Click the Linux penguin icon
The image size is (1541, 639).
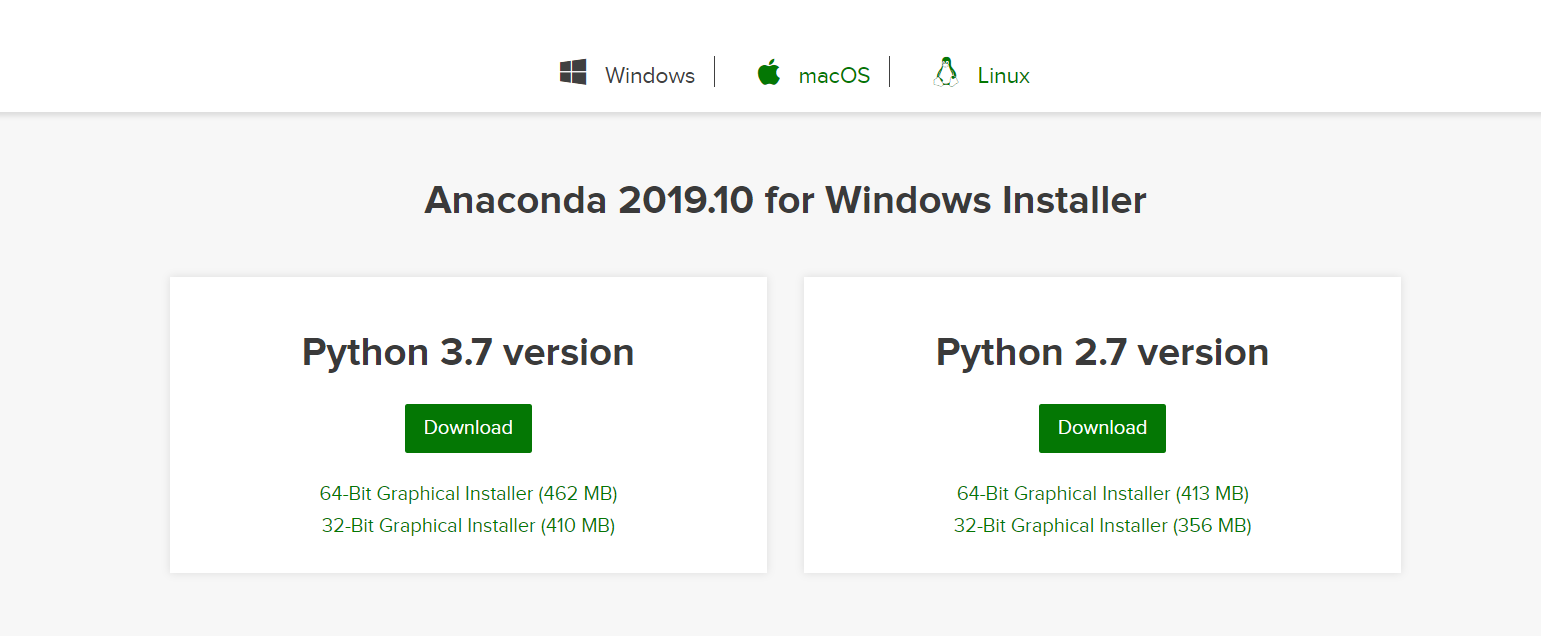(945, 73)
